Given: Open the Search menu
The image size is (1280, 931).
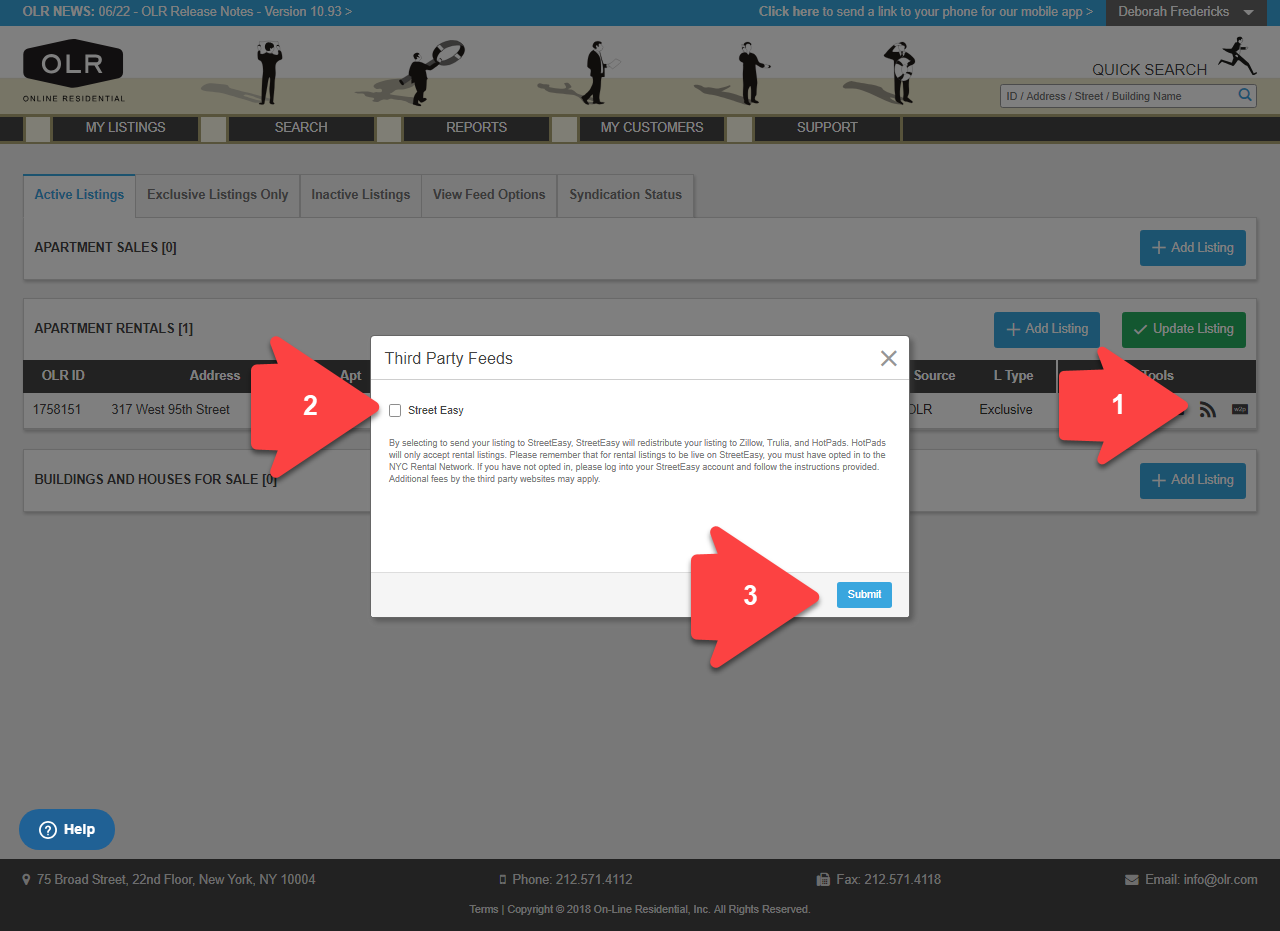Looking at the screenshot, I should tap(301, 127).
